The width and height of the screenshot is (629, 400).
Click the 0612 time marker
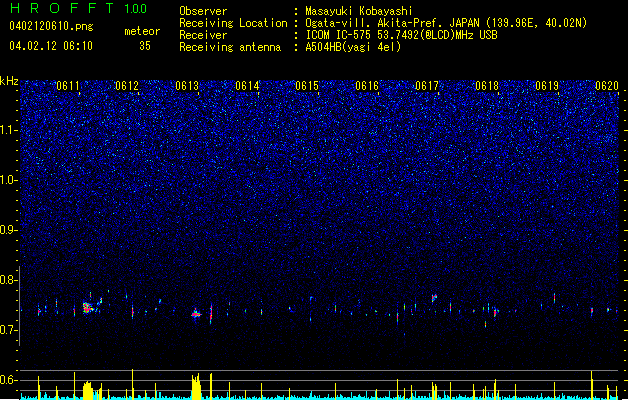pos(127,86)
